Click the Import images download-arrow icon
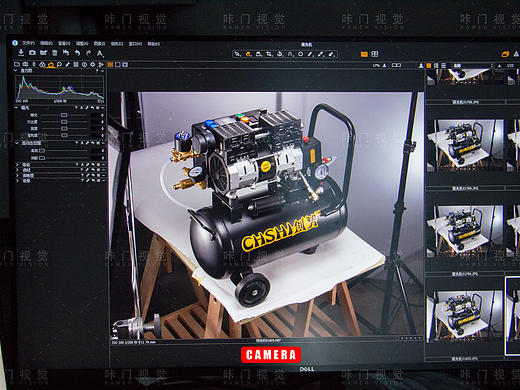 click(x=21, y=52)
